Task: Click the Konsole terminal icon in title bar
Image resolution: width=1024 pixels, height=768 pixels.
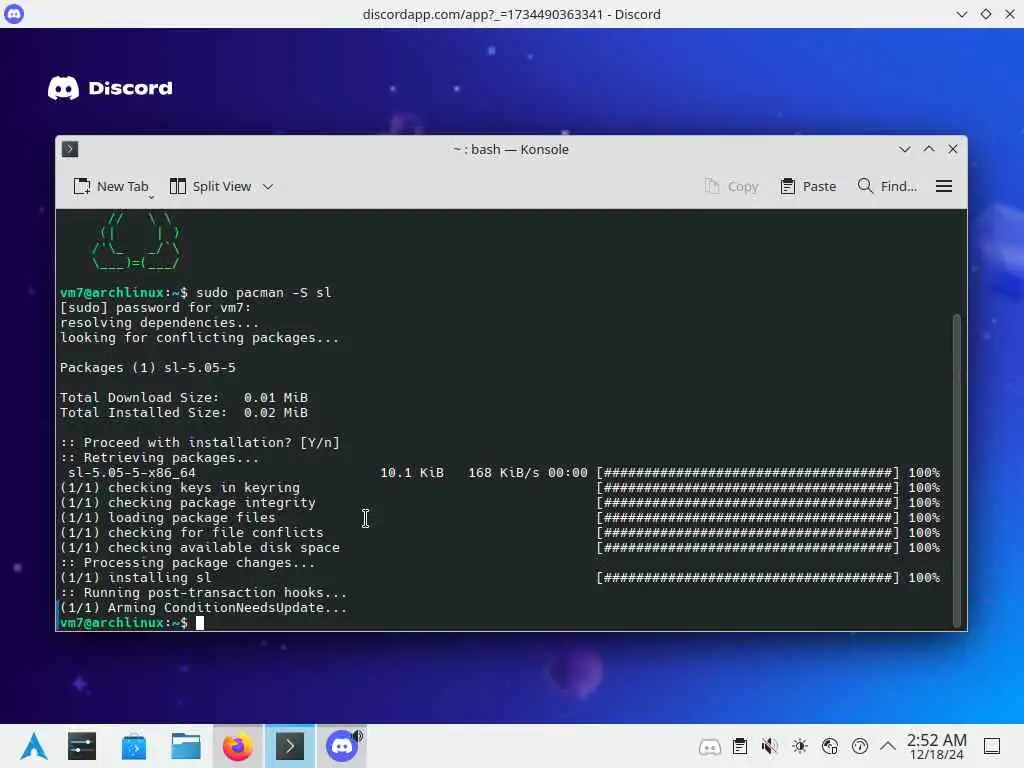Action: tap(70, 150)
